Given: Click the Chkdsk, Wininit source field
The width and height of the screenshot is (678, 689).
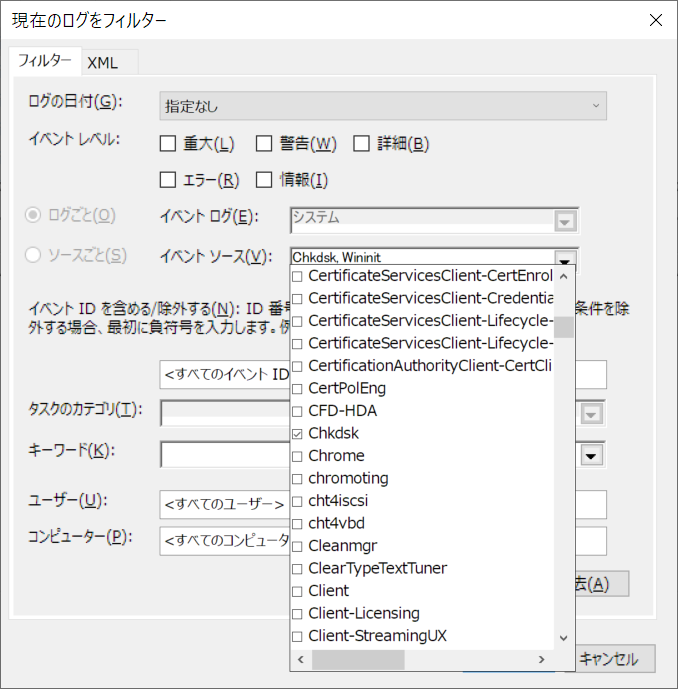Looking at the screenshot, I should [422, 257].
